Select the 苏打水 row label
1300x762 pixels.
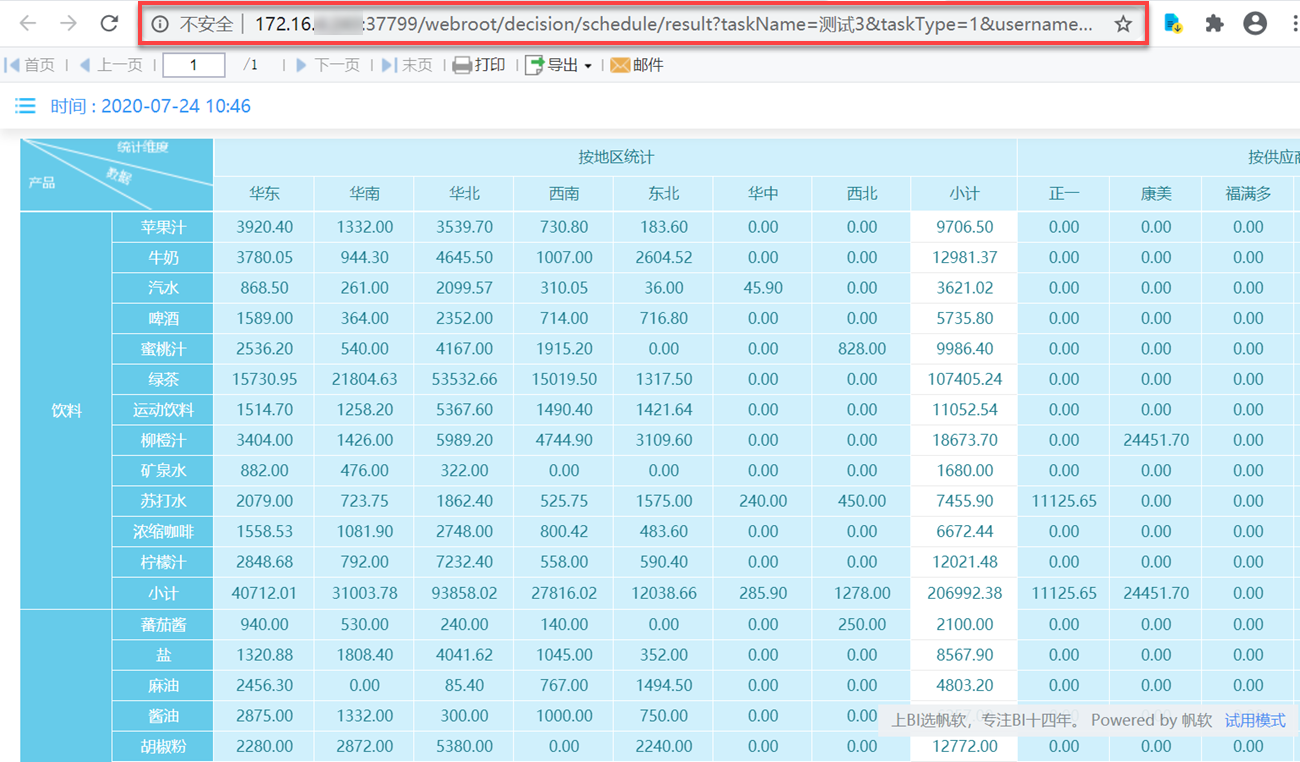coord(163,501)
